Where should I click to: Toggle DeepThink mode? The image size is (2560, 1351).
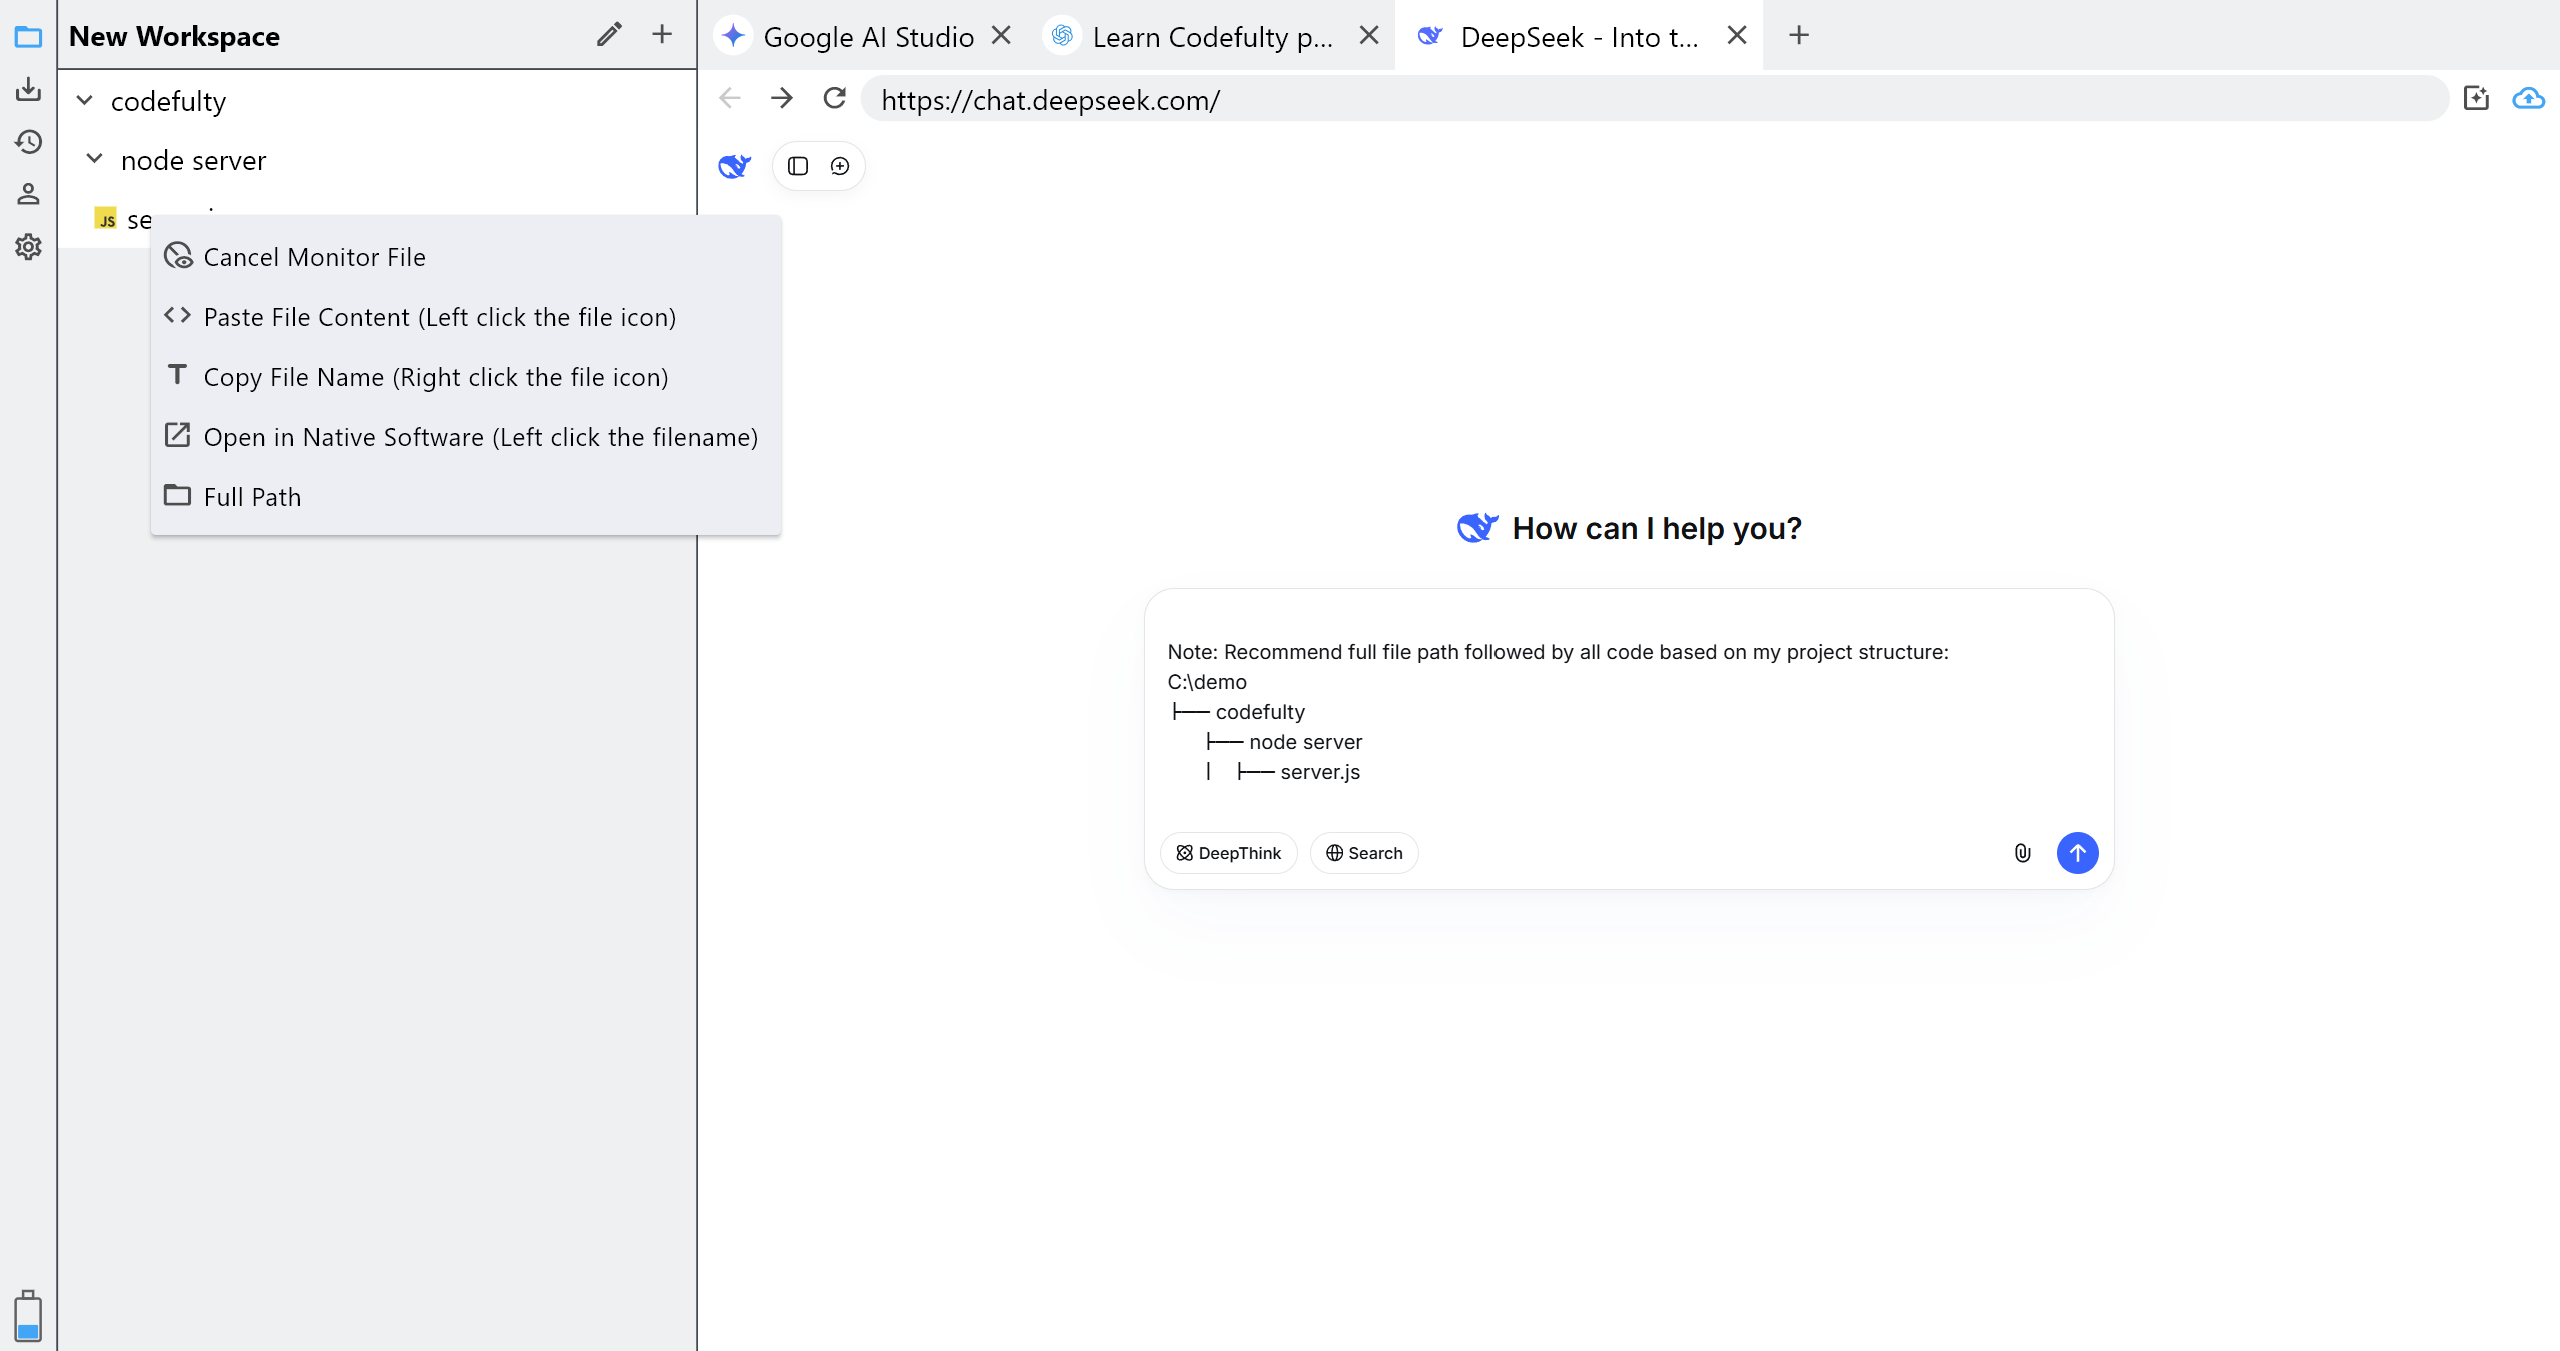click(x=1228, y=853)
